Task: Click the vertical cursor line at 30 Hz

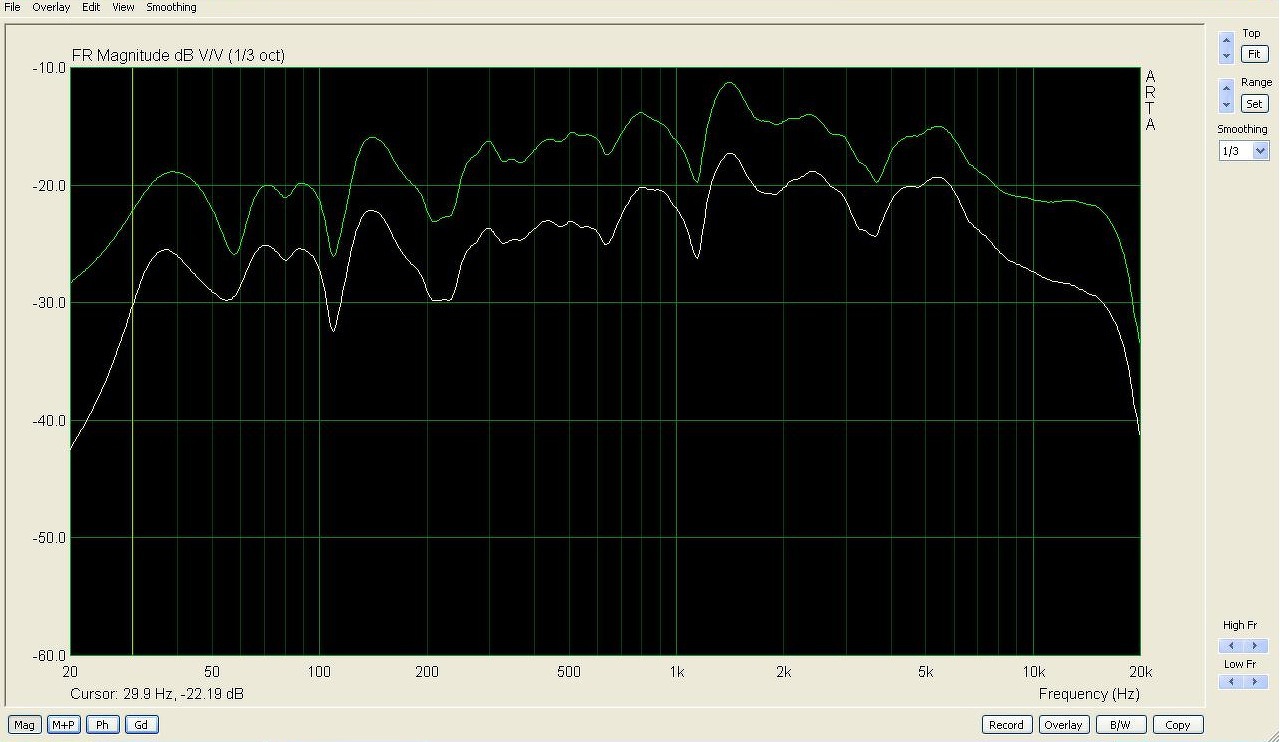Action: pyautogui.click(x=132, y=361)
